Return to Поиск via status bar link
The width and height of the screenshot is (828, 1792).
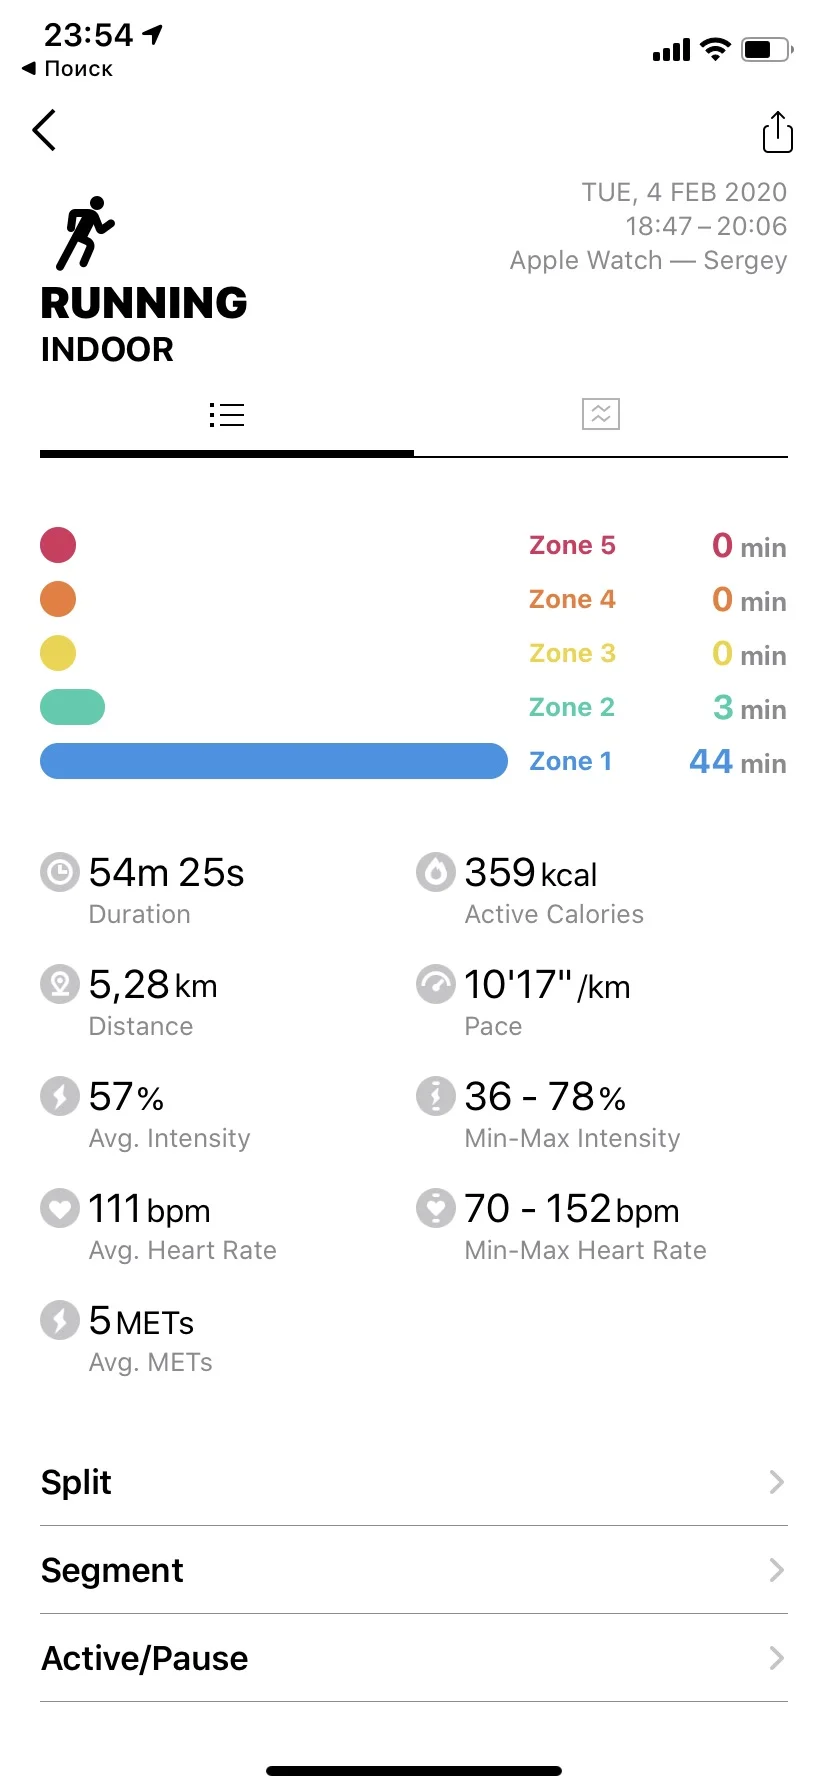point(68,69)
